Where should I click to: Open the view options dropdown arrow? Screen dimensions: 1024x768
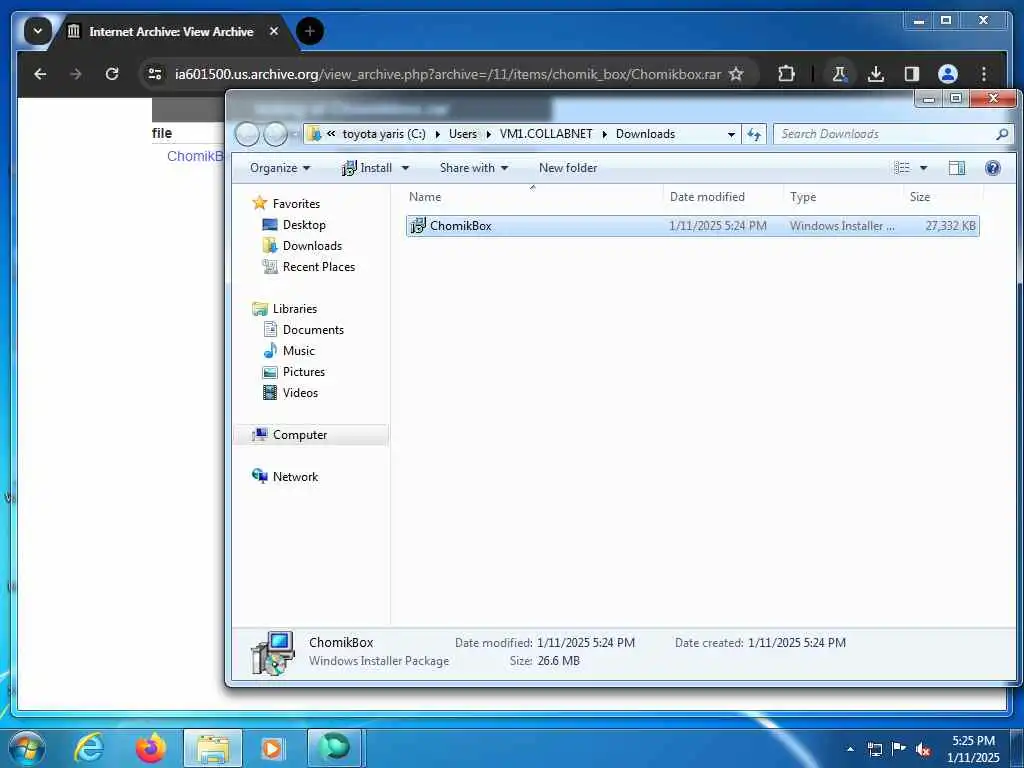pyautogui.click(x=923, y=168)
